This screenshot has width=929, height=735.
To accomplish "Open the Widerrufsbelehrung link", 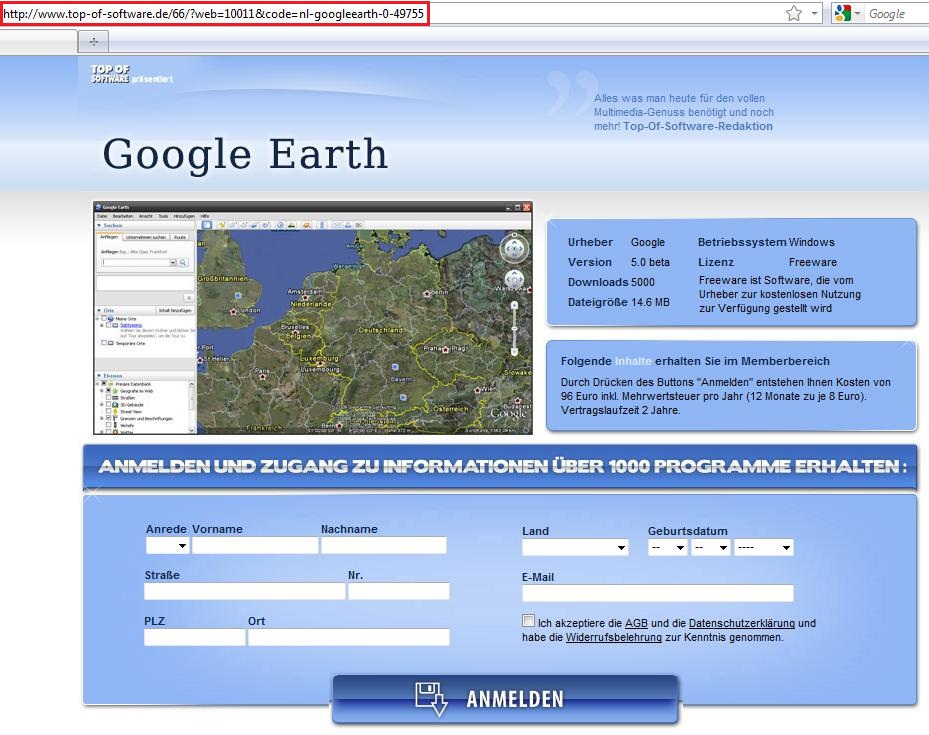I will coord(614,637).
